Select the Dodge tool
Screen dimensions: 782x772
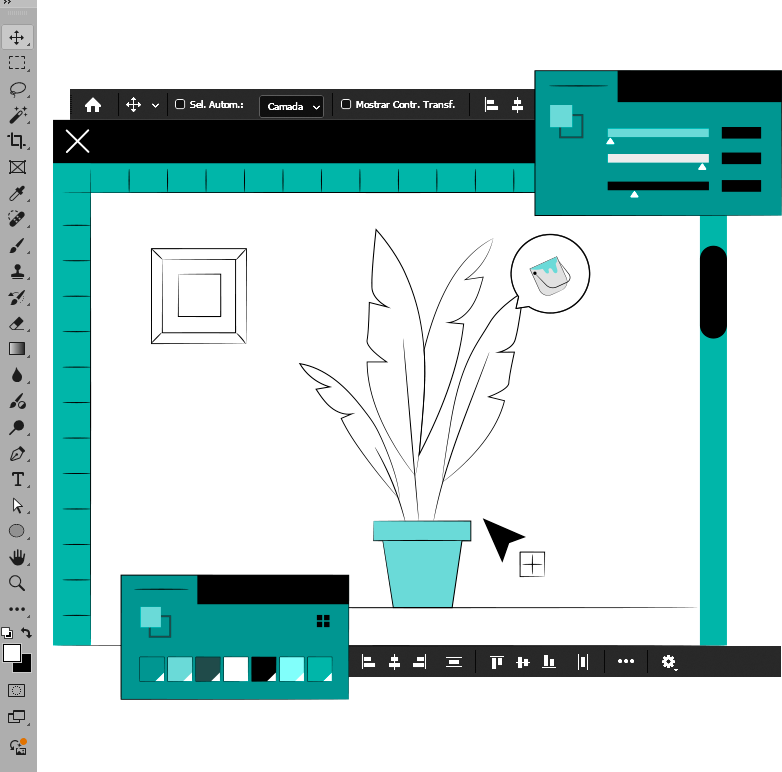tap(17, 427)
